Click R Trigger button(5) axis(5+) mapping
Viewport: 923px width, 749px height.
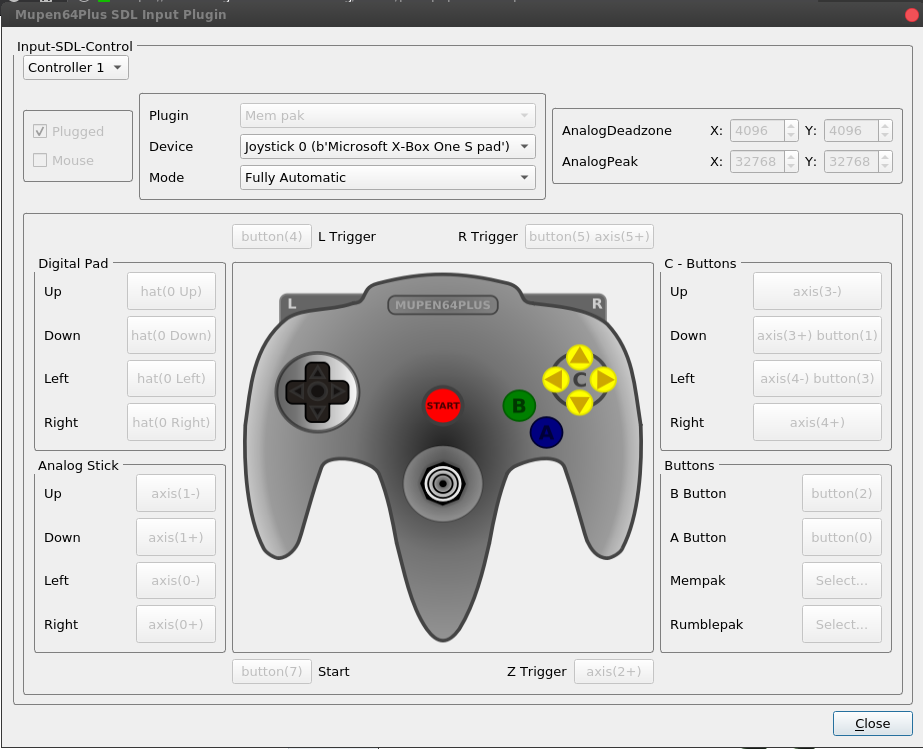click(x=589, y=237)
